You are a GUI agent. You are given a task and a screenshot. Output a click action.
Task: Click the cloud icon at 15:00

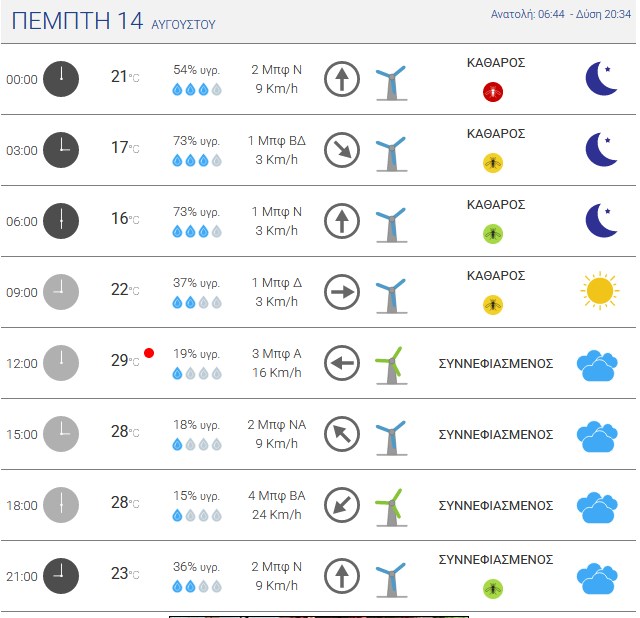[x=597, y=436]
